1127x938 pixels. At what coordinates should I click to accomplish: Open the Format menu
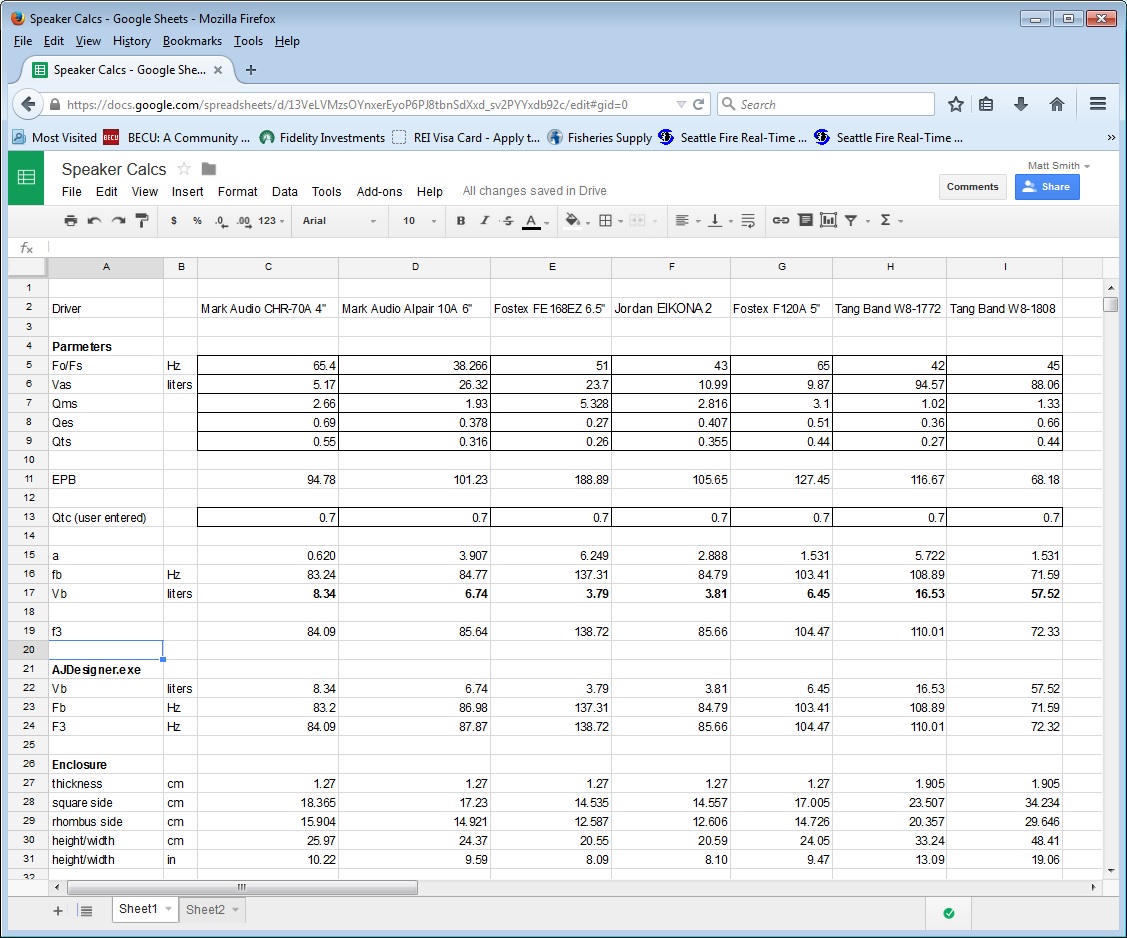click(x=237, y=191)
